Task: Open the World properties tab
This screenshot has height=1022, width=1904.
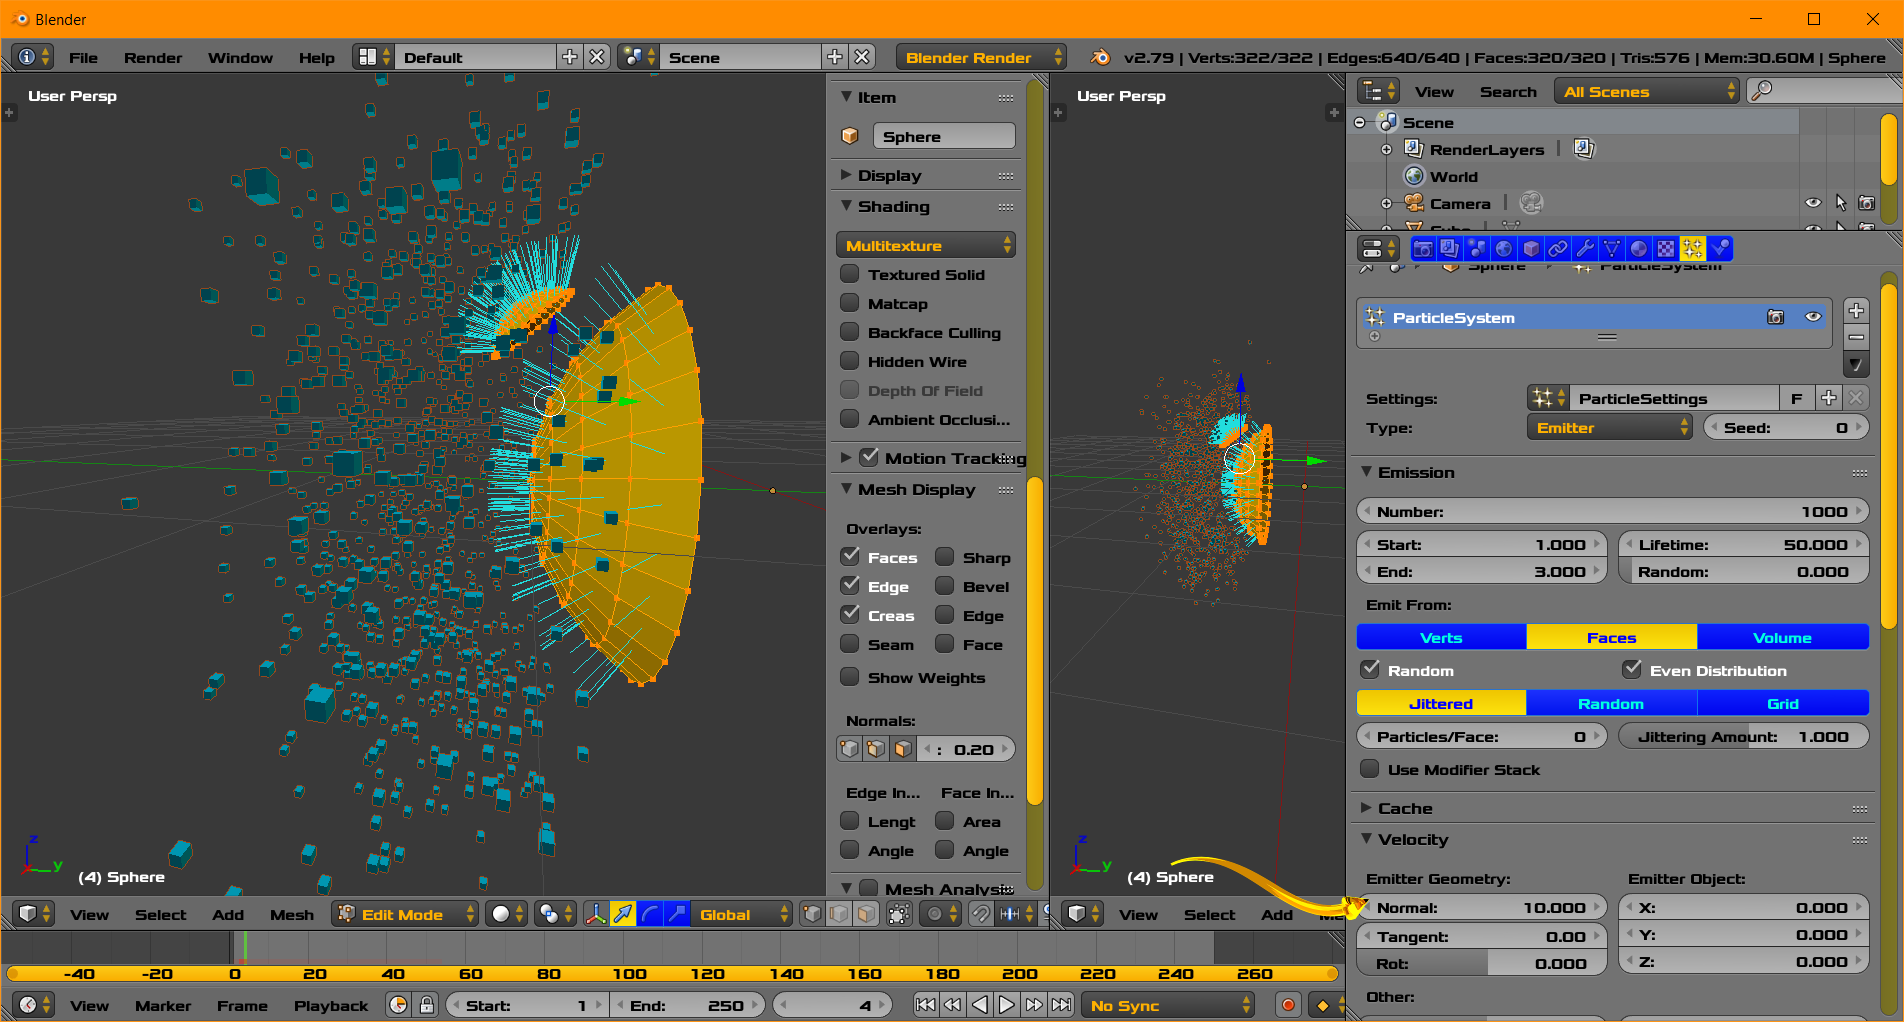Action: (1504, 249)
